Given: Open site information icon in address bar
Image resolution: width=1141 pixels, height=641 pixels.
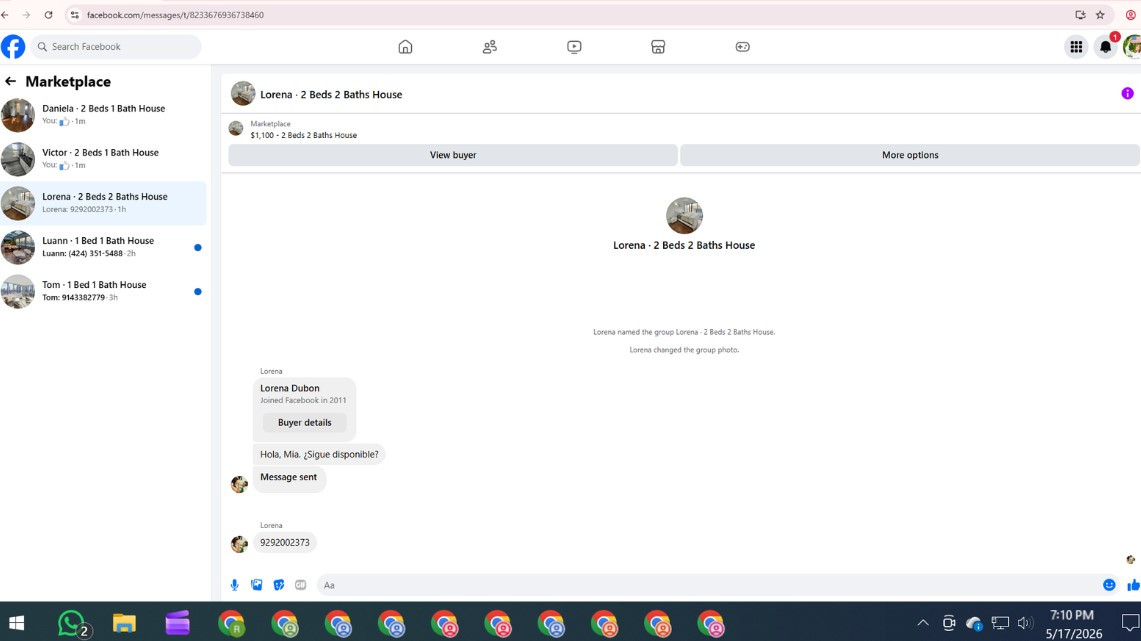Looking at the screenshot, I should pos(74,15).
